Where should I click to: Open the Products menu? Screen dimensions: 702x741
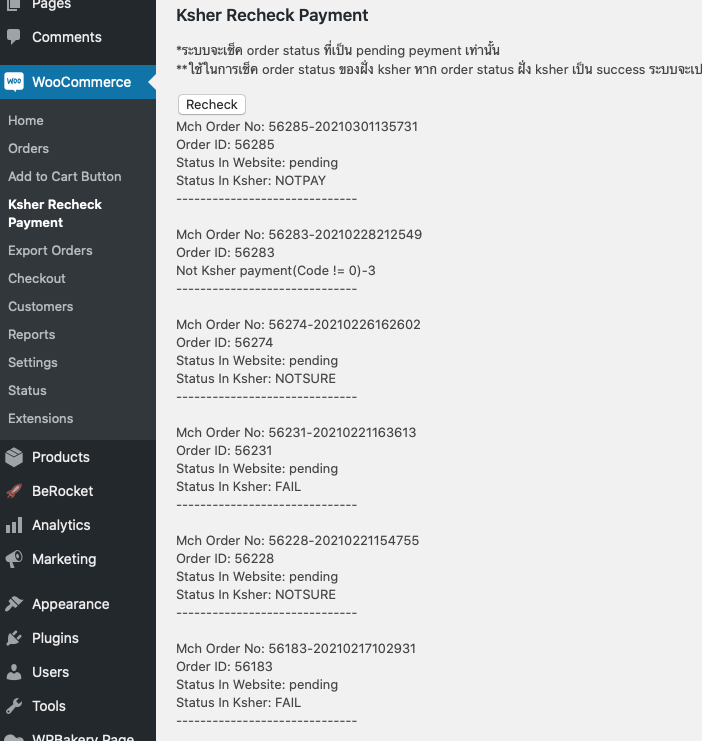61,457
